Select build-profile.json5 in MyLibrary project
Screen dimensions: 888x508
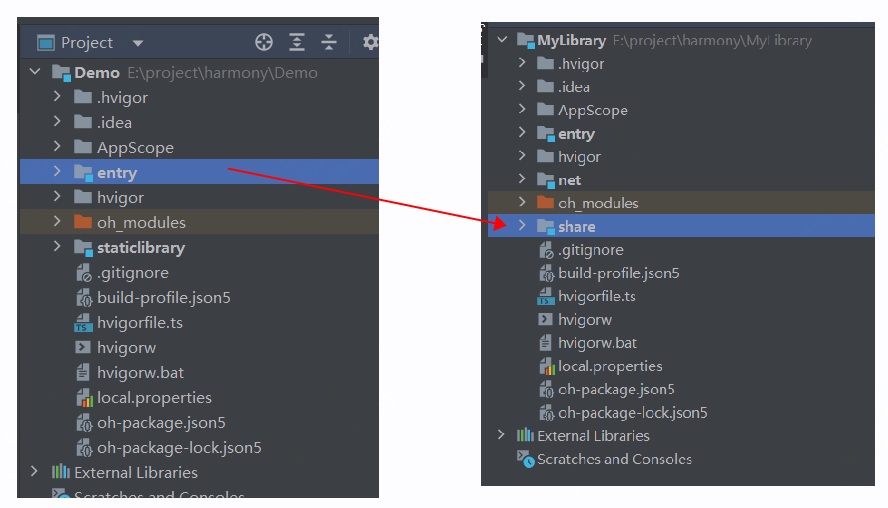coord(618,273)
